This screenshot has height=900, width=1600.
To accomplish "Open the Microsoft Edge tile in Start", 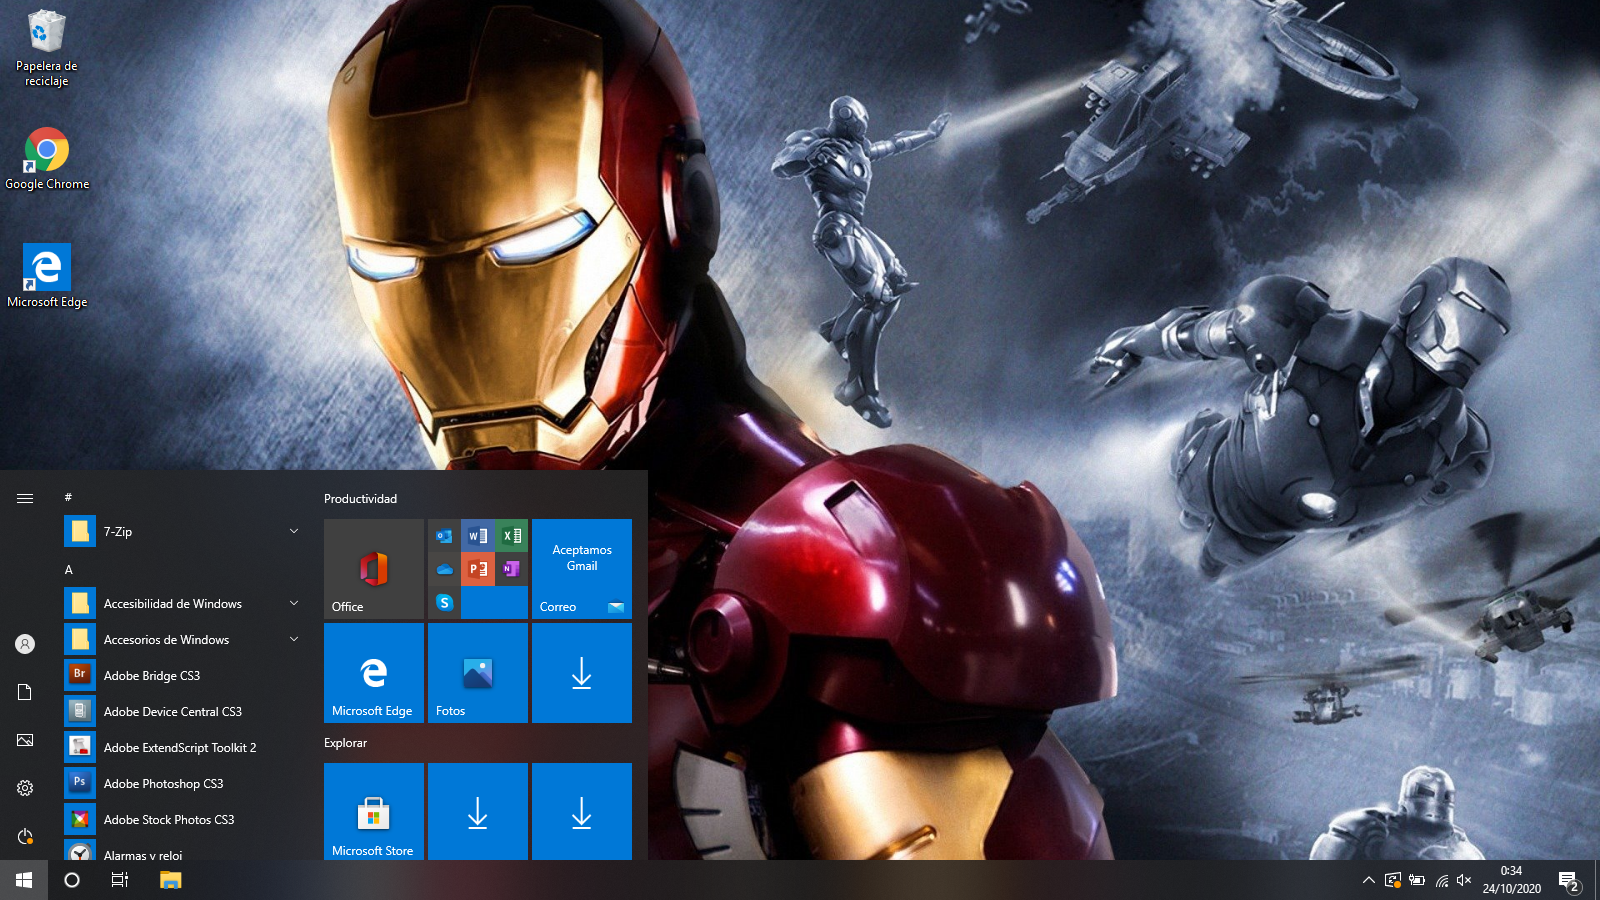I will 374,673.
